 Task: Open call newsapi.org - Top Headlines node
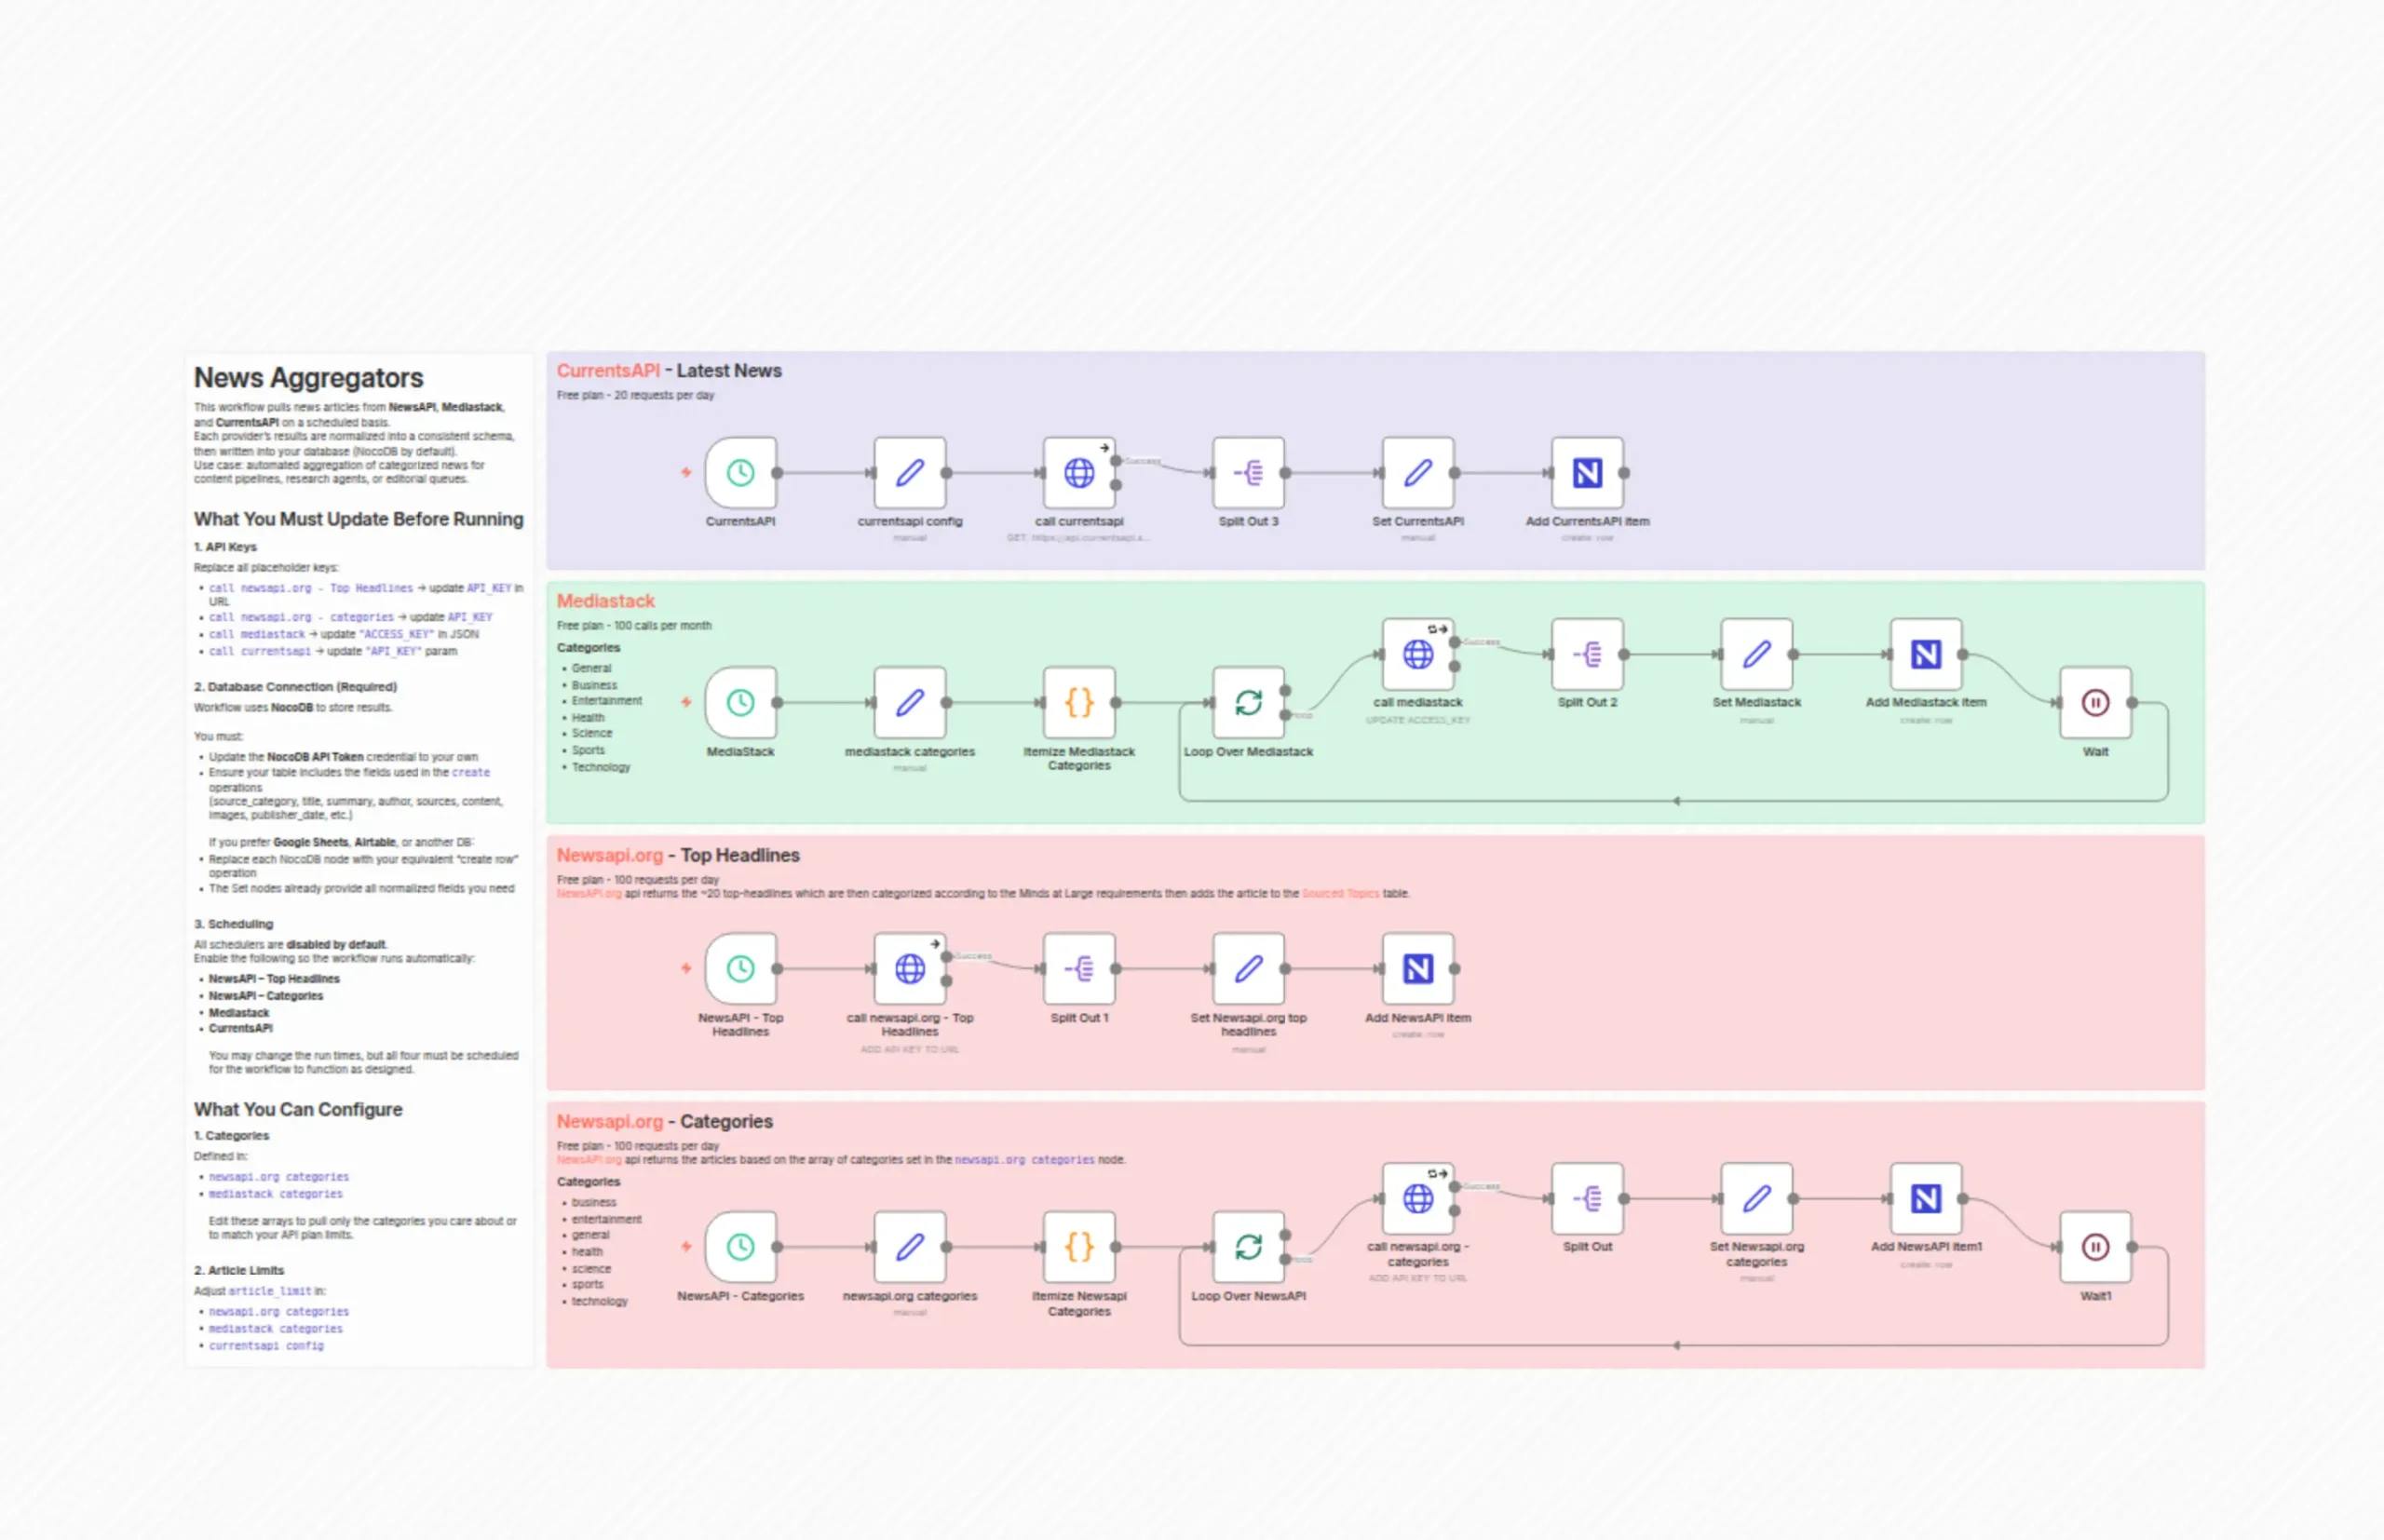[909, 968]
